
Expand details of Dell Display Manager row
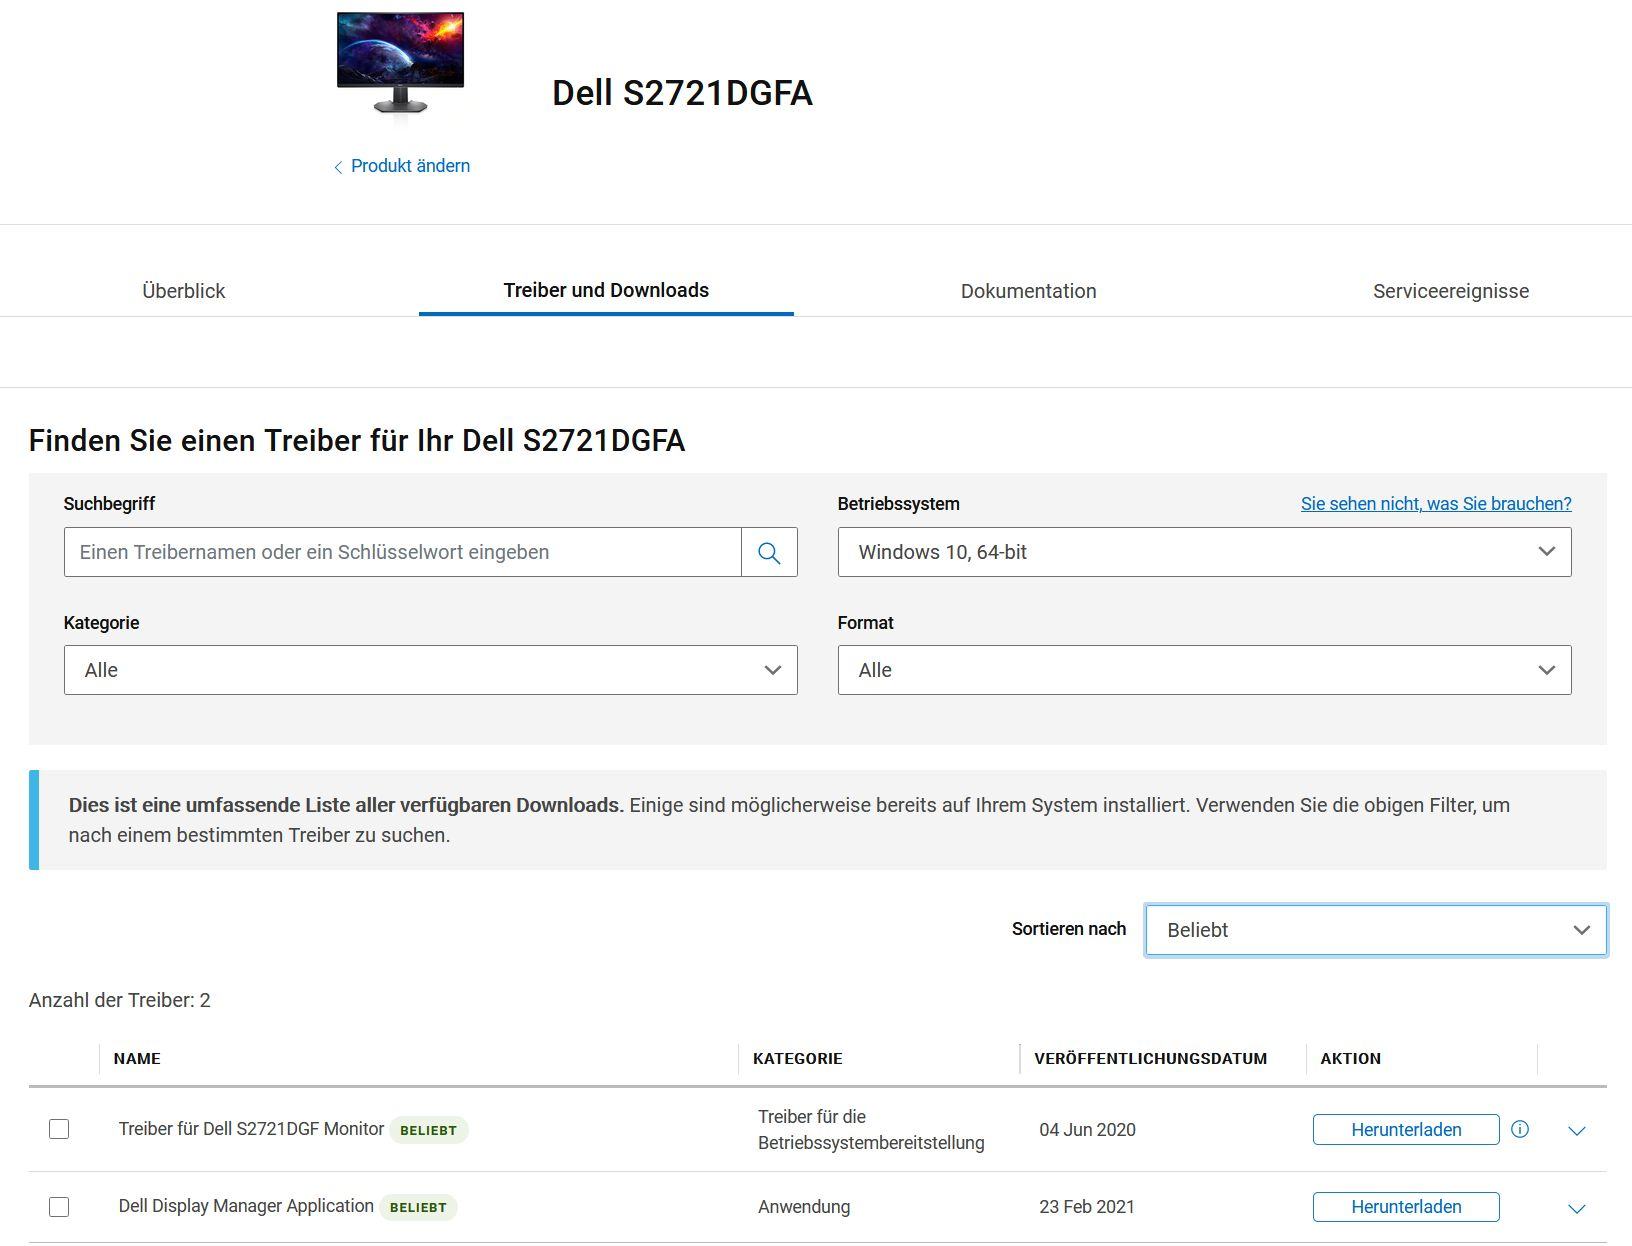[x=1577, y=1208]
